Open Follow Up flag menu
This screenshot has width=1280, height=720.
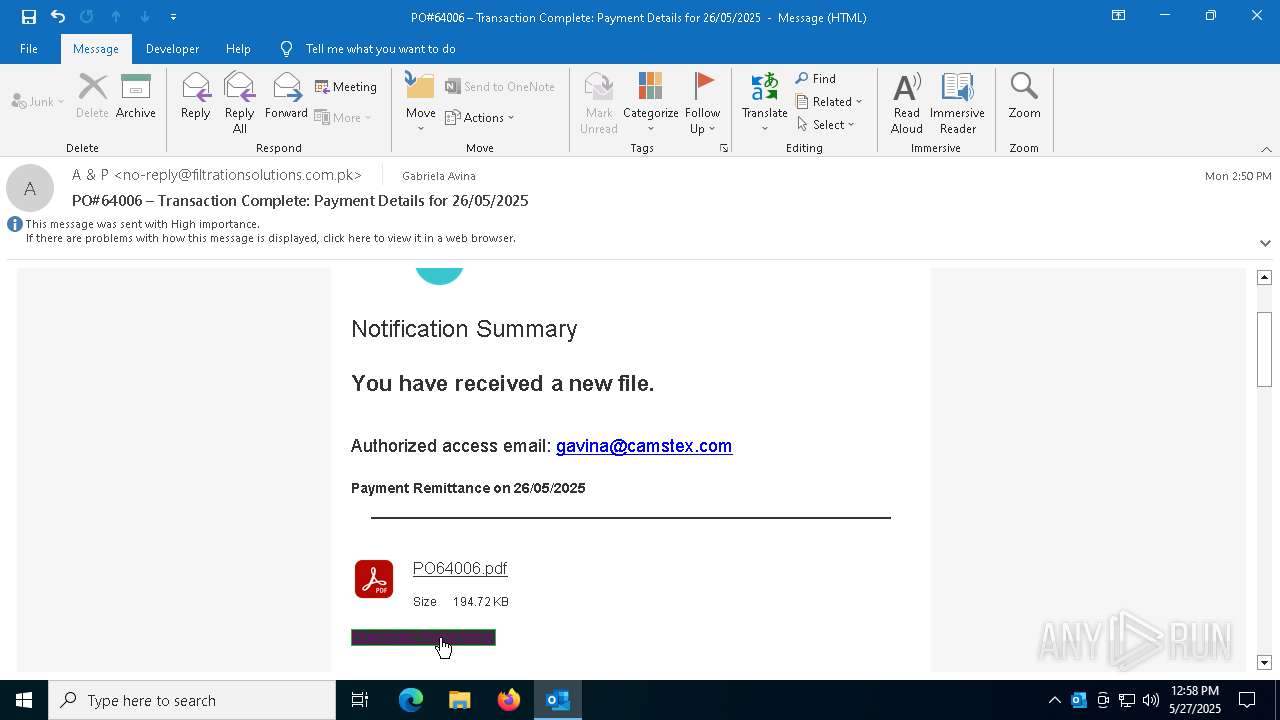pos(703,102)
